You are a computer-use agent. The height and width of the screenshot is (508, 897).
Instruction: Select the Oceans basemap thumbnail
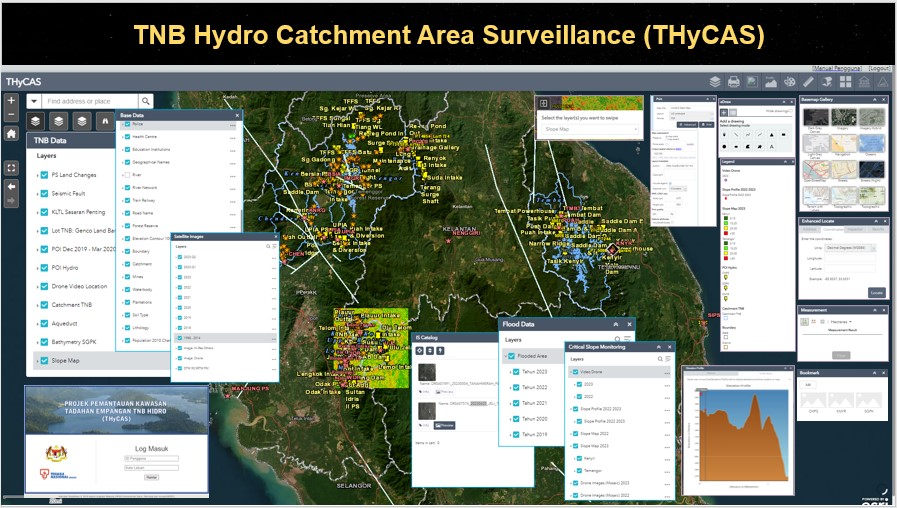pos(871,143)
